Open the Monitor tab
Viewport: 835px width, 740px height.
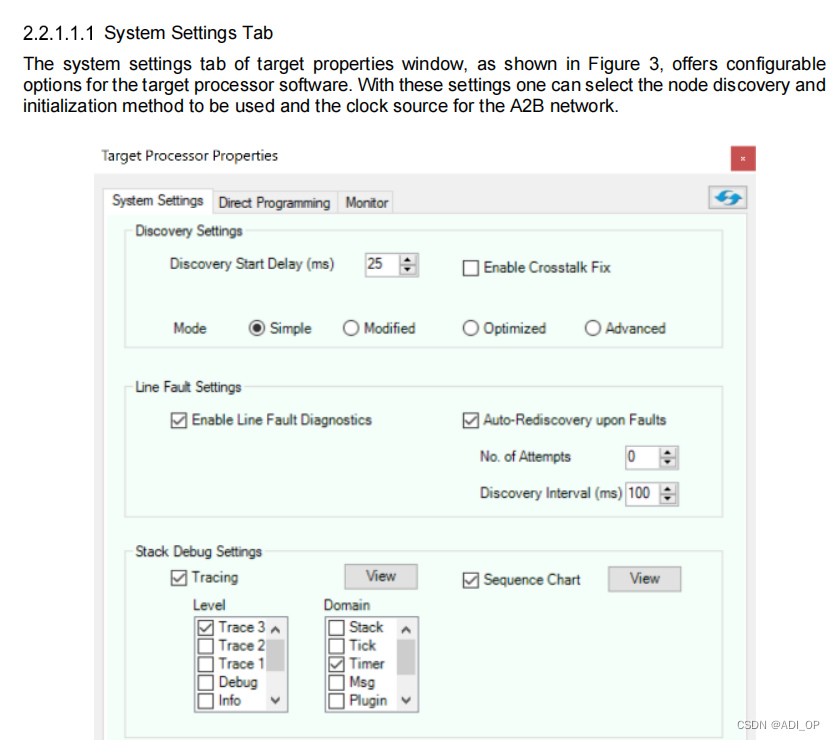pyautogui.click(x=366, y=203)
